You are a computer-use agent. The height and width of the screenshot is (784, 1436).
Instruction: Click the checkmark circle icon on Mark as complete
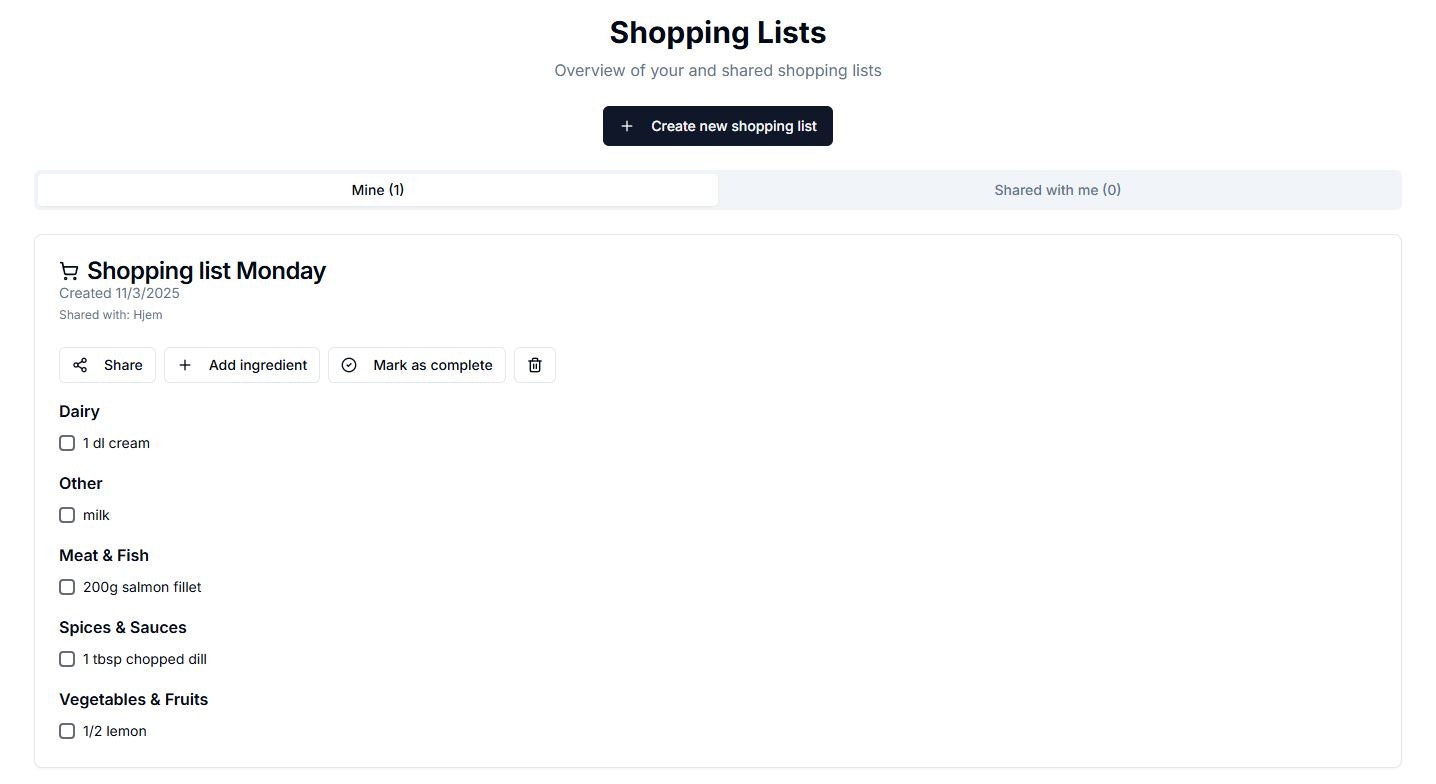348,365
